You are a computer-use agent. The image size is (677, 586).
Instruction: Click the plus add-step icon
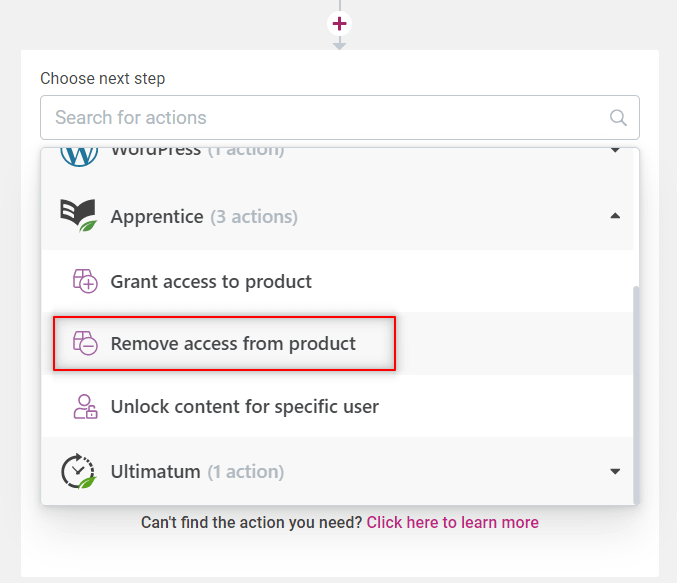point(339,23)
